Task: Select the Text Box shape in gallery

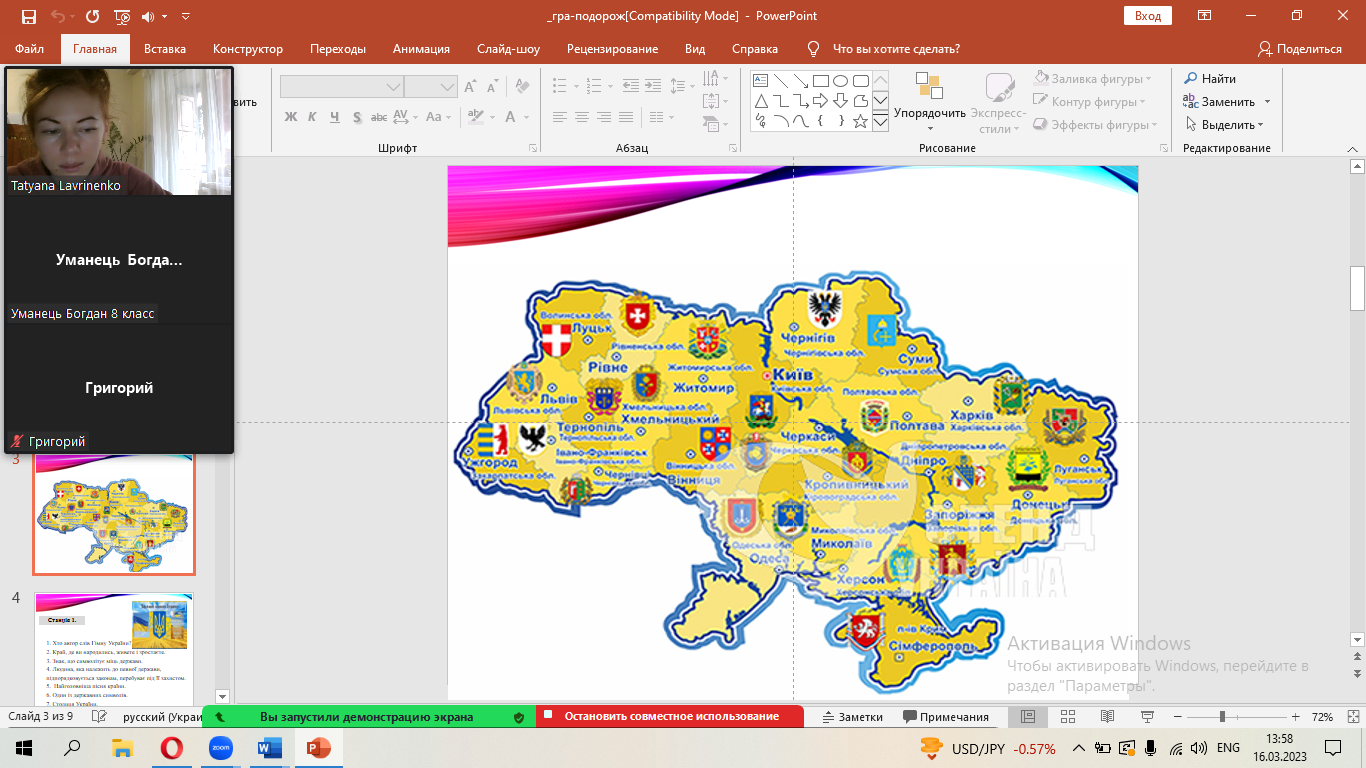Action: click(x=760, y=81)
